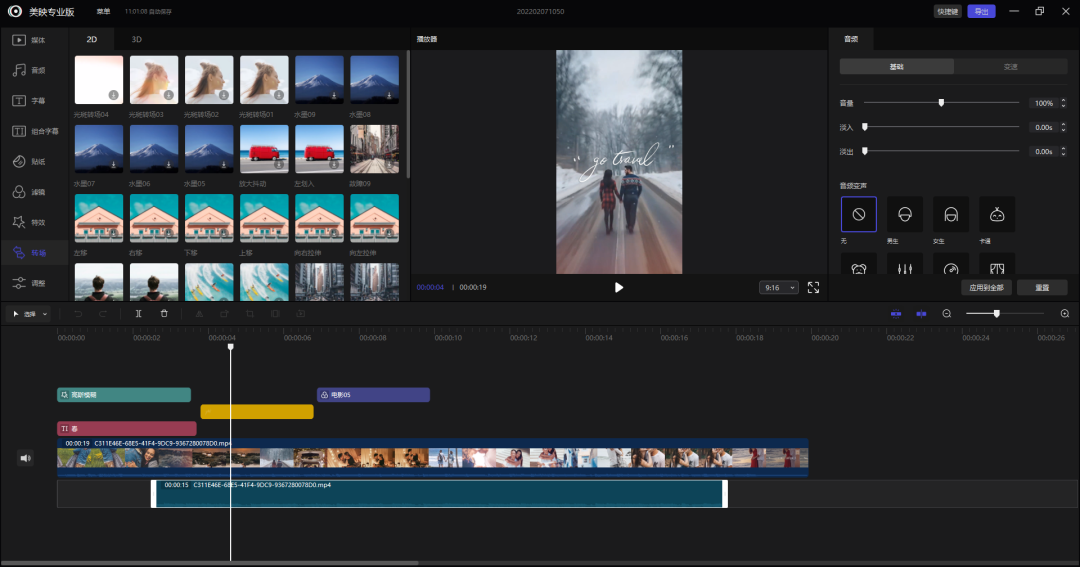Click the volume 100% value field
1080x567 pixels.
click(x=1043, y=103)
